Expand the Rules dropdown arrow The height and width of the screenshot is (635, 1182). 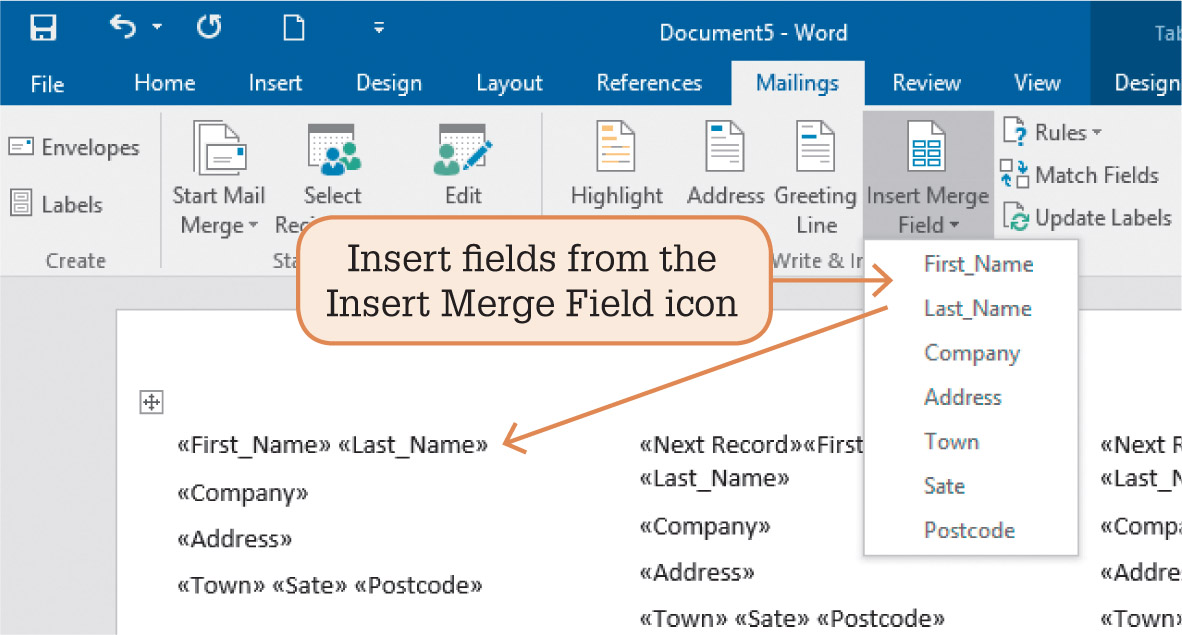tap(1097, 132)
